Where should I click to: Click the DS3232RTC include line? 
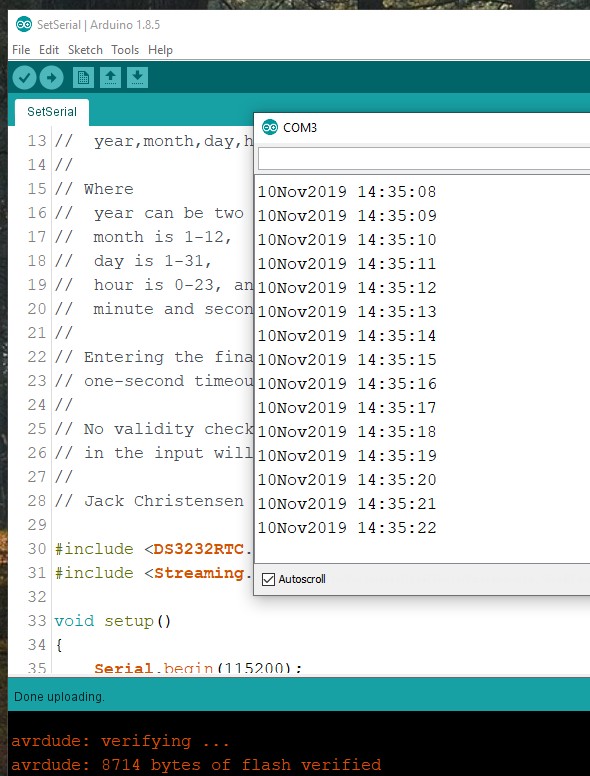click(153, 549)
